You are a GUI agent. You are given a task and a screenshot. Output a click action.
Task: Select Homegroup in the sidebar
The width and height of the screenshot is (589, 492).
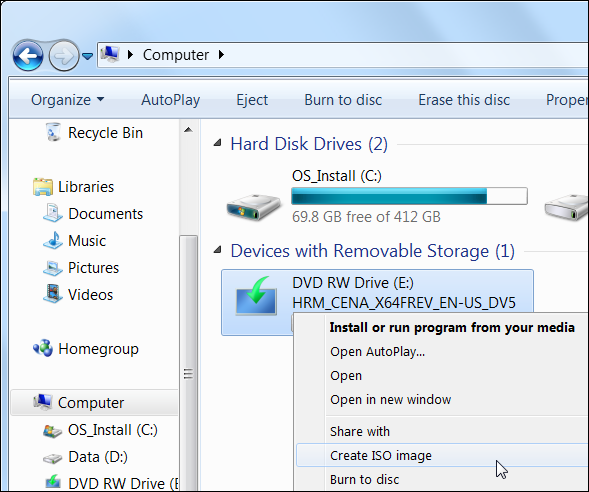[x=86, y=349]
